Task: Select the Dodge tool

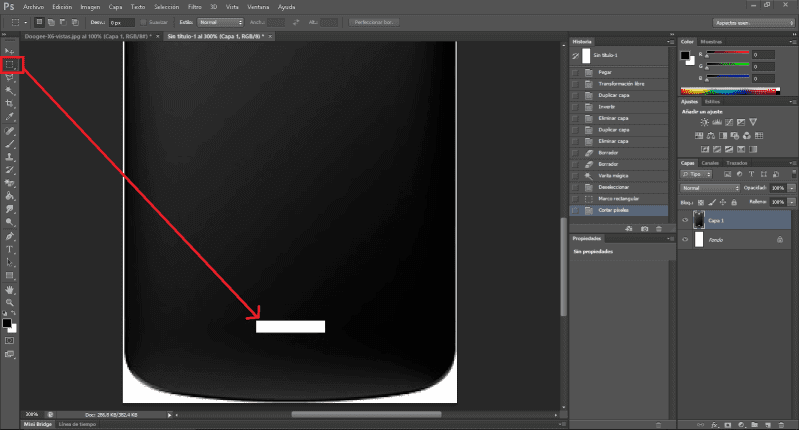Action: click(9, 222)
